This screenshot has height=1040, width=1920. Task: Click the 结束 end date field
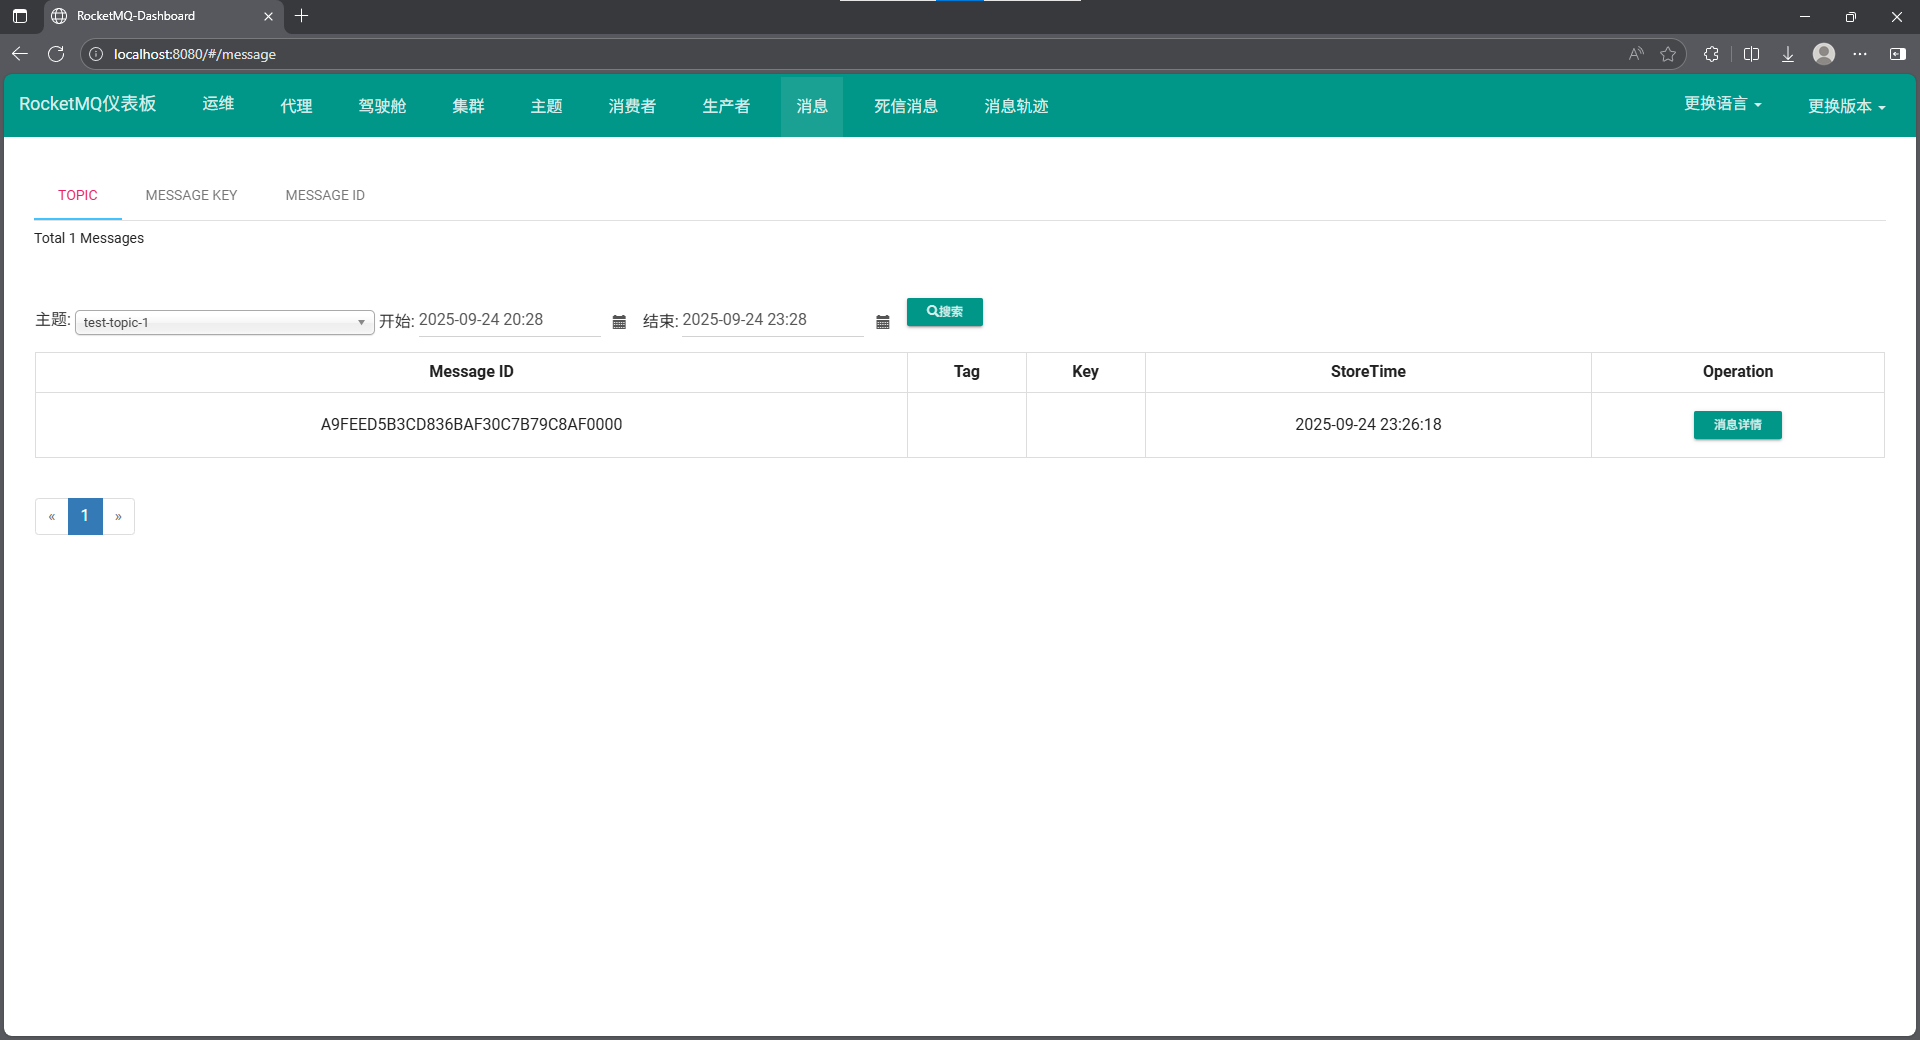coord(772,320)
